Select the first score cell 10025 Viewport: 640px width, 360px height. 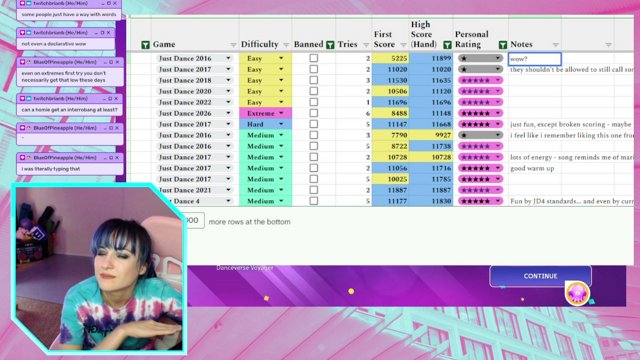click(x=391, y=179)
